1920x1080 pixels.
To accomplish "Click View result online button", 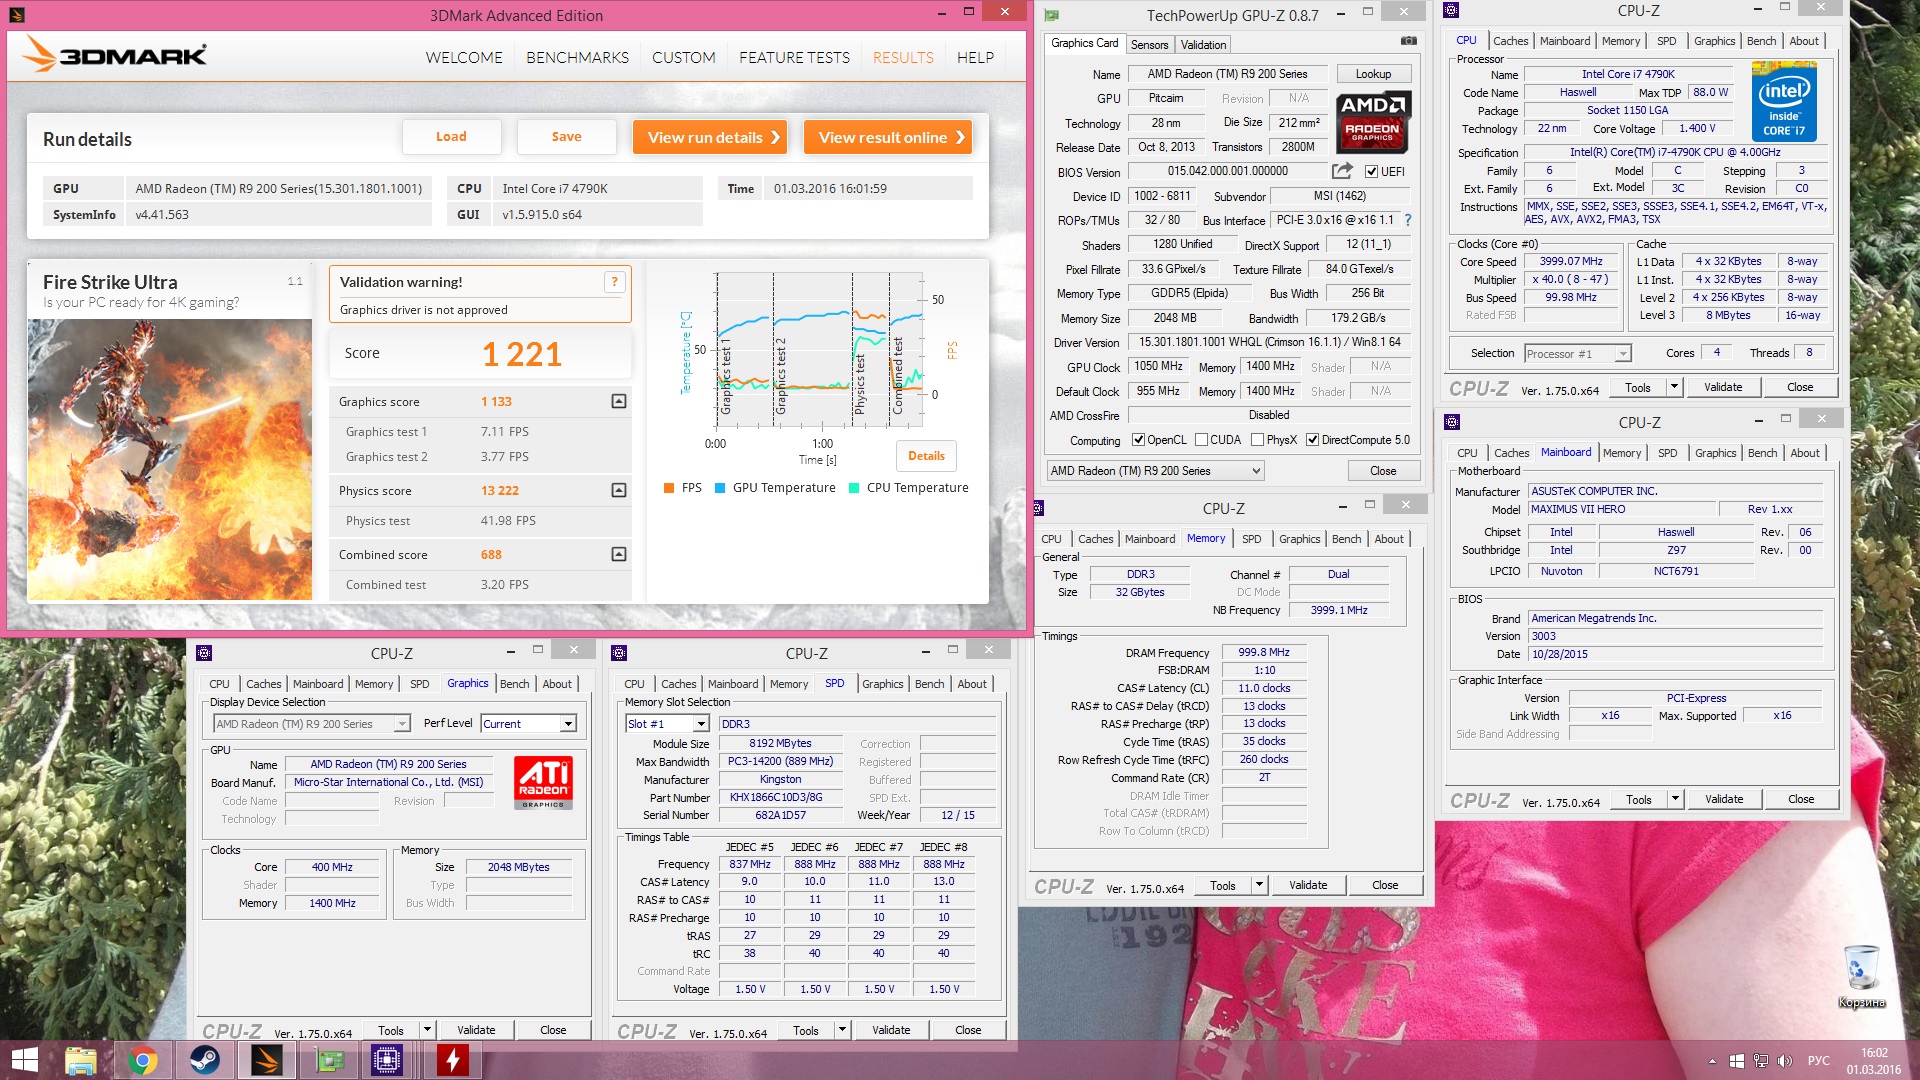I will coord(888,137).
